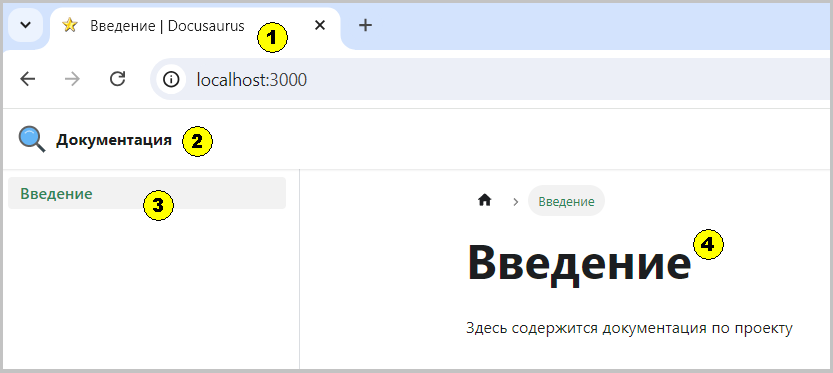Open a new browser tab
833x373 pixels.
pyautogui.click(x=365, y=25)
